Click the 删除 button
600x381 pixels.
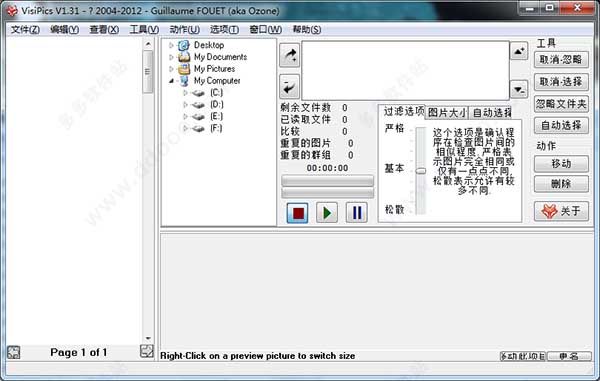coord(561,184)
